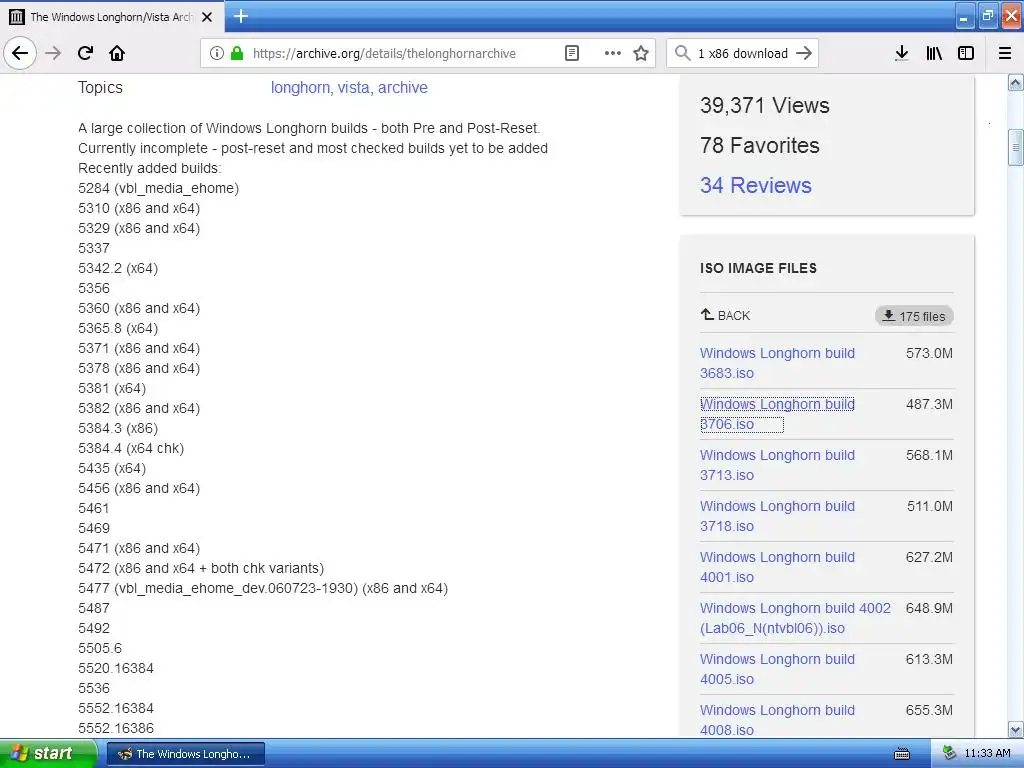1024x768 pixels.
Task: Download Windows Longhorn build 3718.iso
Action: click(x=777, y=516)
